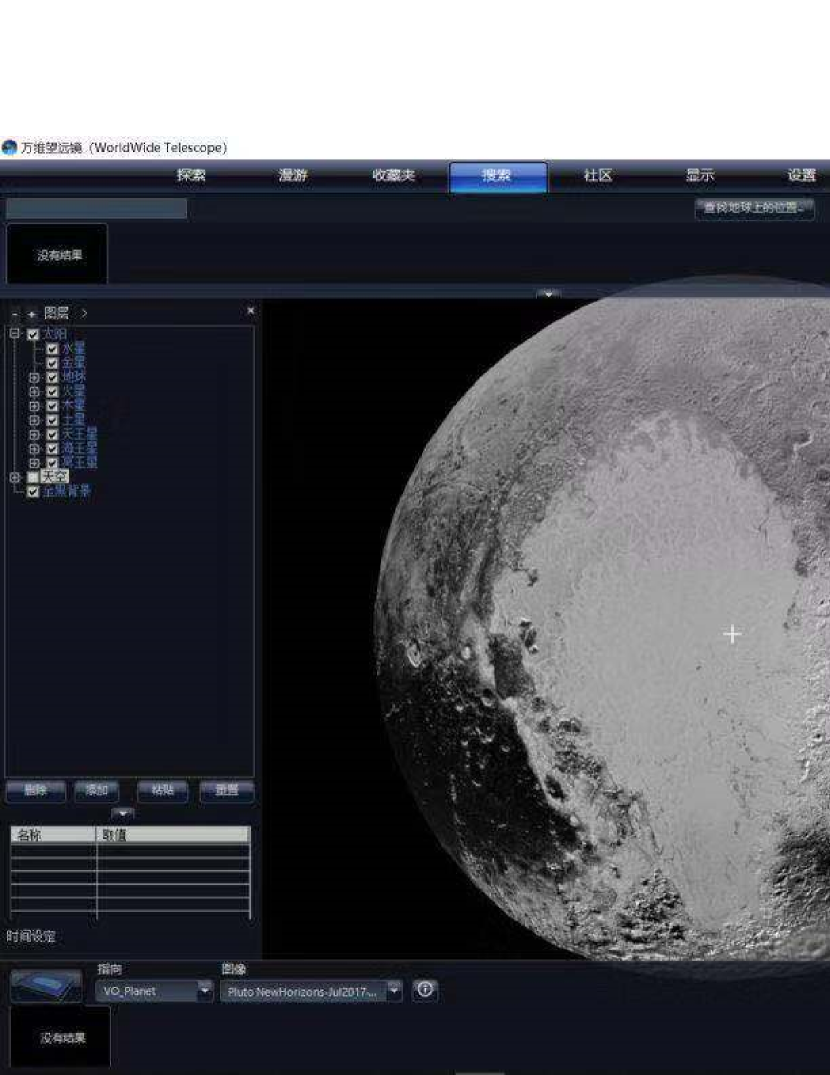Click the 名称 column header
The width and height of the screenshot is (830, 1075).
[x=53, y=834]
